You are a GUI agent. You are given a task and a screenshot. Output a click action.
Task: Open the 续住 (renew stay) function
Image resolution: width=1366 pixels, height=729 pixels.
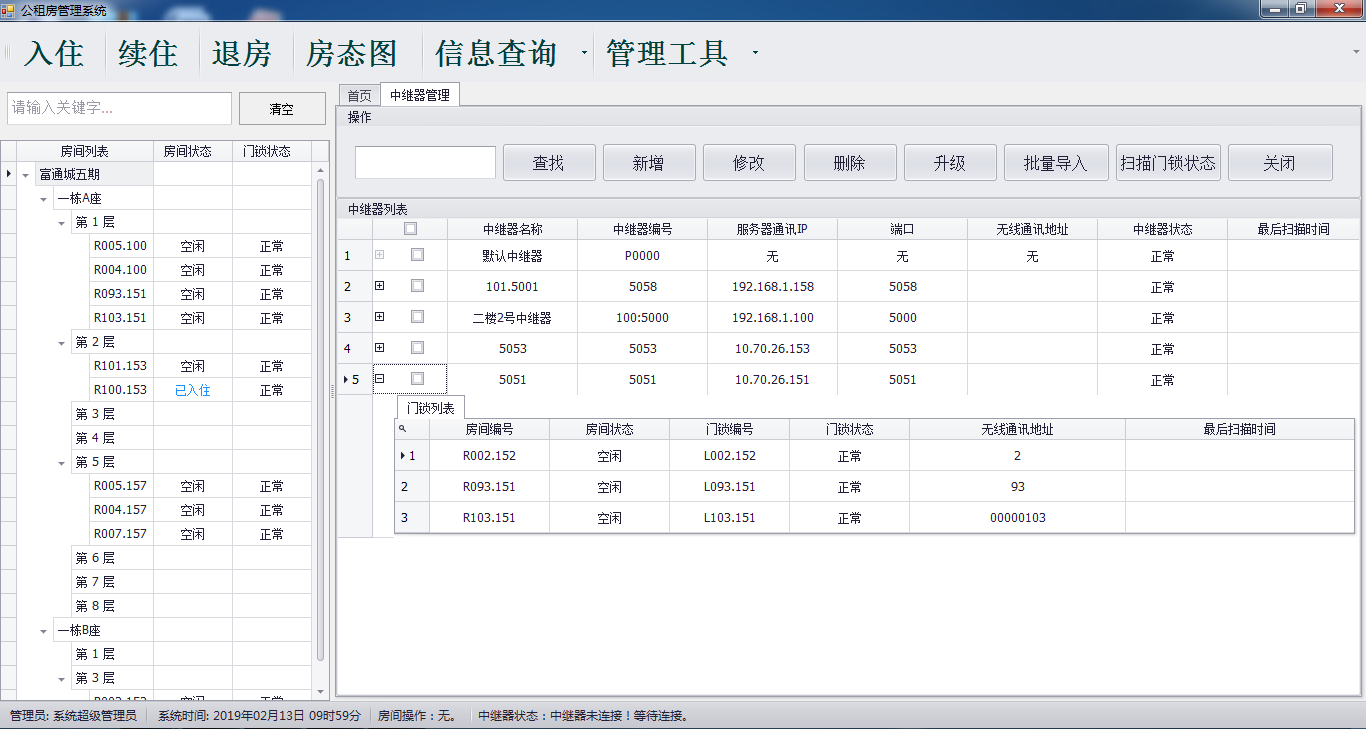click(147, 55)
